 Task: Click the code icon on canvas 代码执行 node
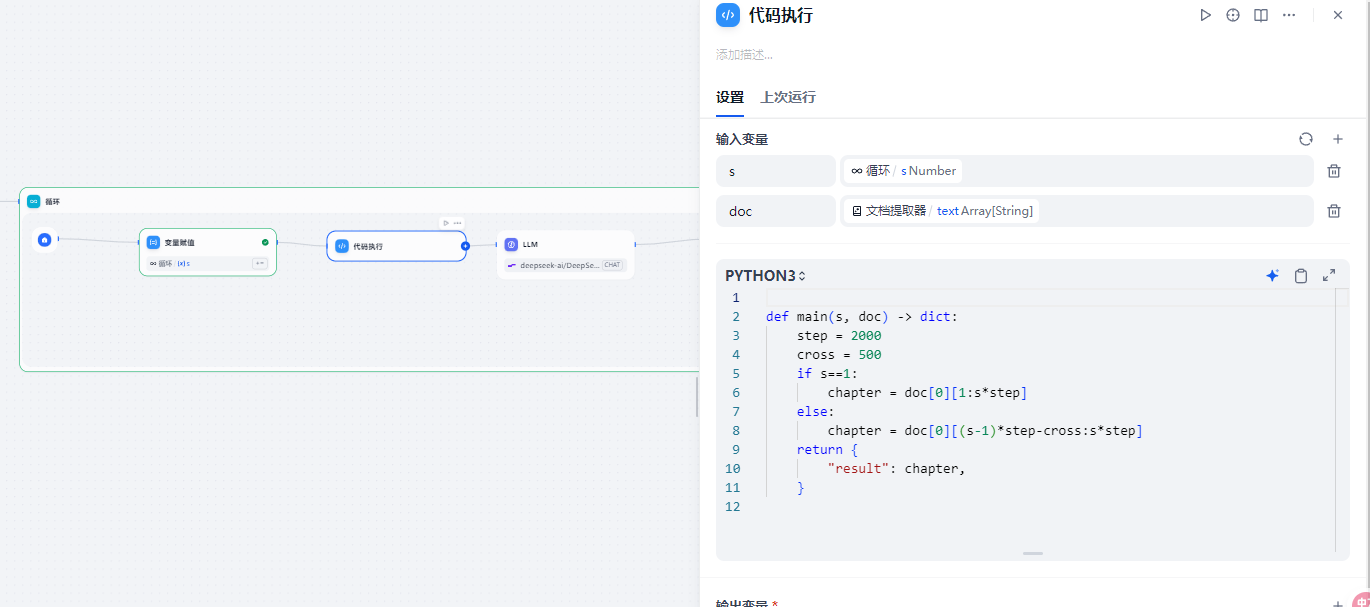[x=342, y=246]
